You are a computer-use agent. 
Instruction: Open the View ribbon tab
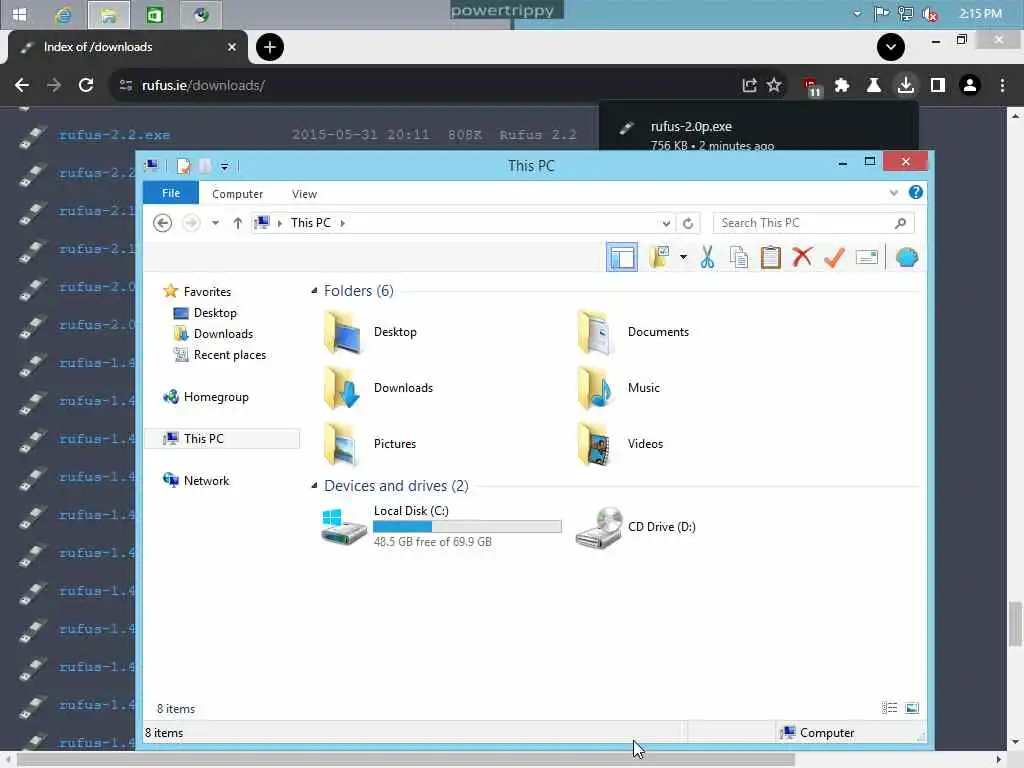pos(304,194)
